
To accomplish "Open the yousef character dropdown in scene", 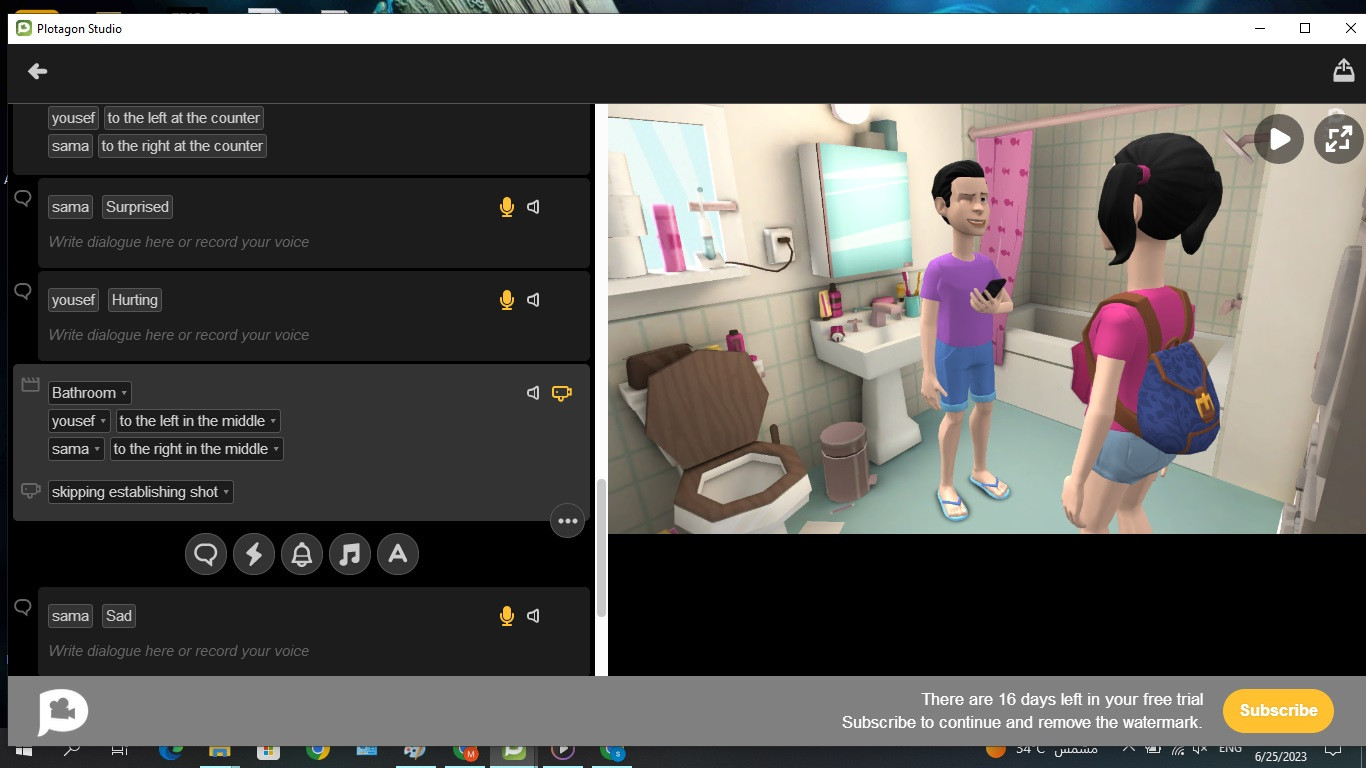I will (79, 421).
